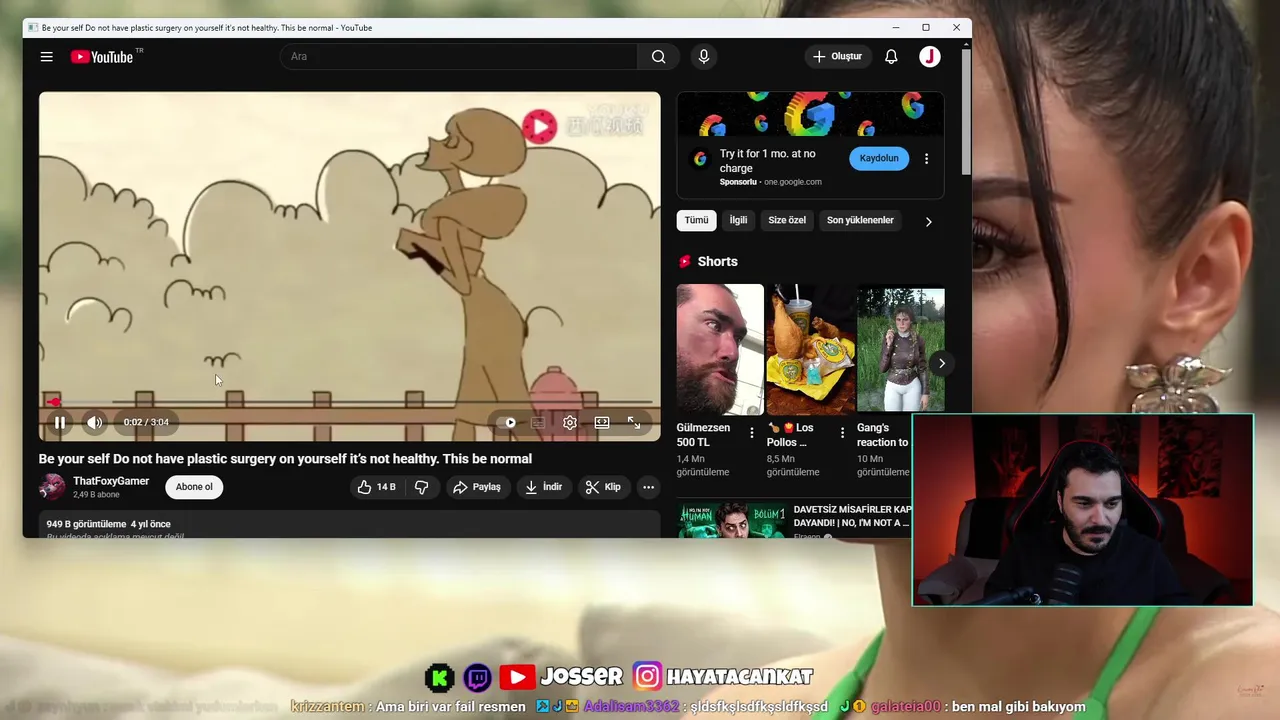Start voice search with the microphone
Image resolution: width=1280 pixels, height=720 pixels.
704,57
